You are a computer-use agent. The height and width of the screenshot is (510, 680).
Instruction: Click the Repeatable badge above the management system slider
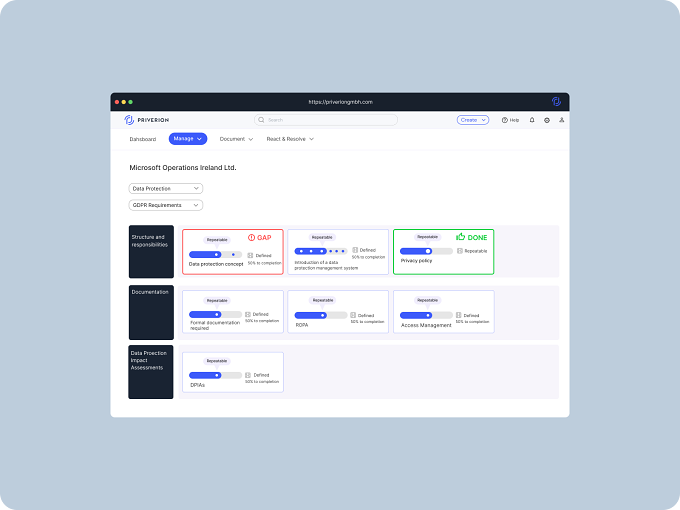(322, 237)
